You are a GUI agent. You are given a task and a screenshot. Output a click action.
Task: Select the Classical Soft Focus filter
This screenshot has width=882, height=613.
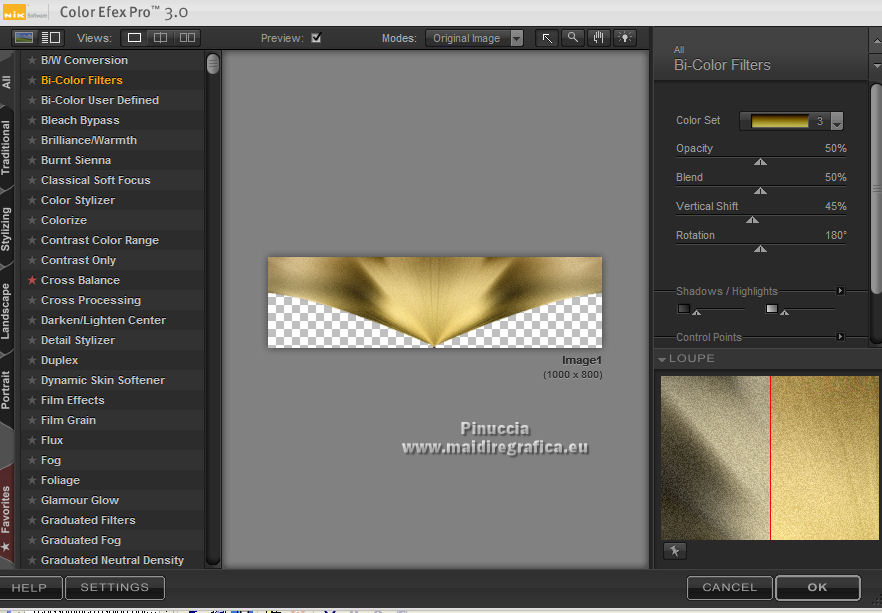pos(96,180)
